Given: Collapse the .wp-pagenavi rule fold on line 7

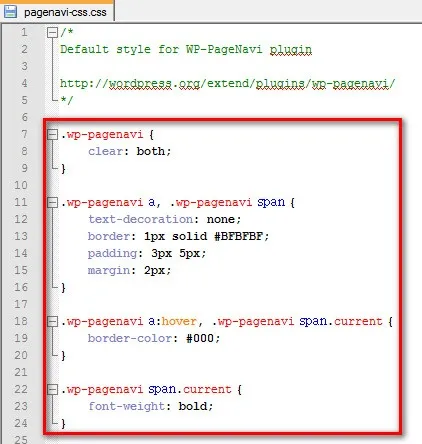Looking at the screenshot, I should tap(52, 134).
